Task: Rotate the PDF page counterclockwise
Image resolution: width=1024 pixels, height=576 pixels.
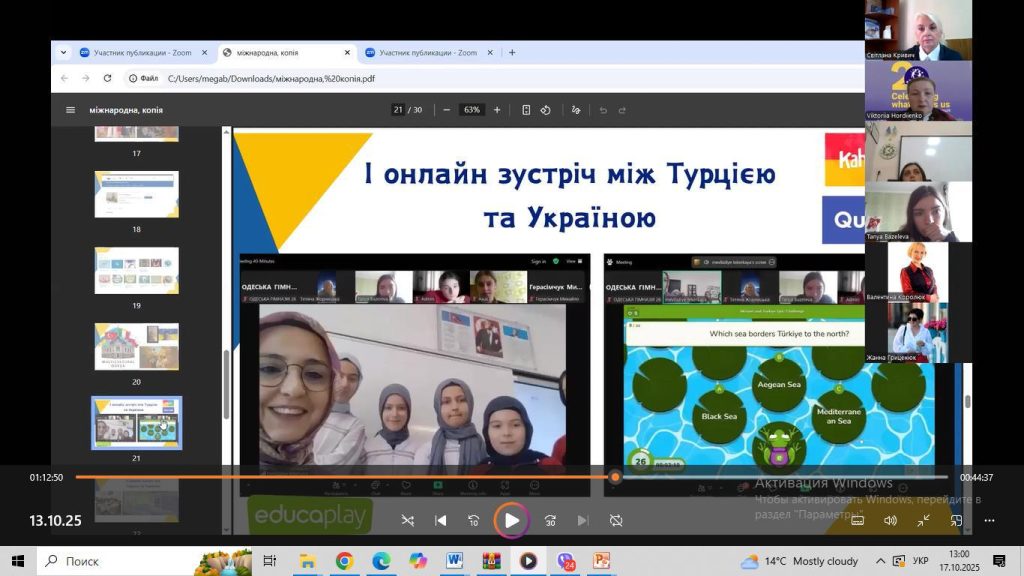Action: 546,110
